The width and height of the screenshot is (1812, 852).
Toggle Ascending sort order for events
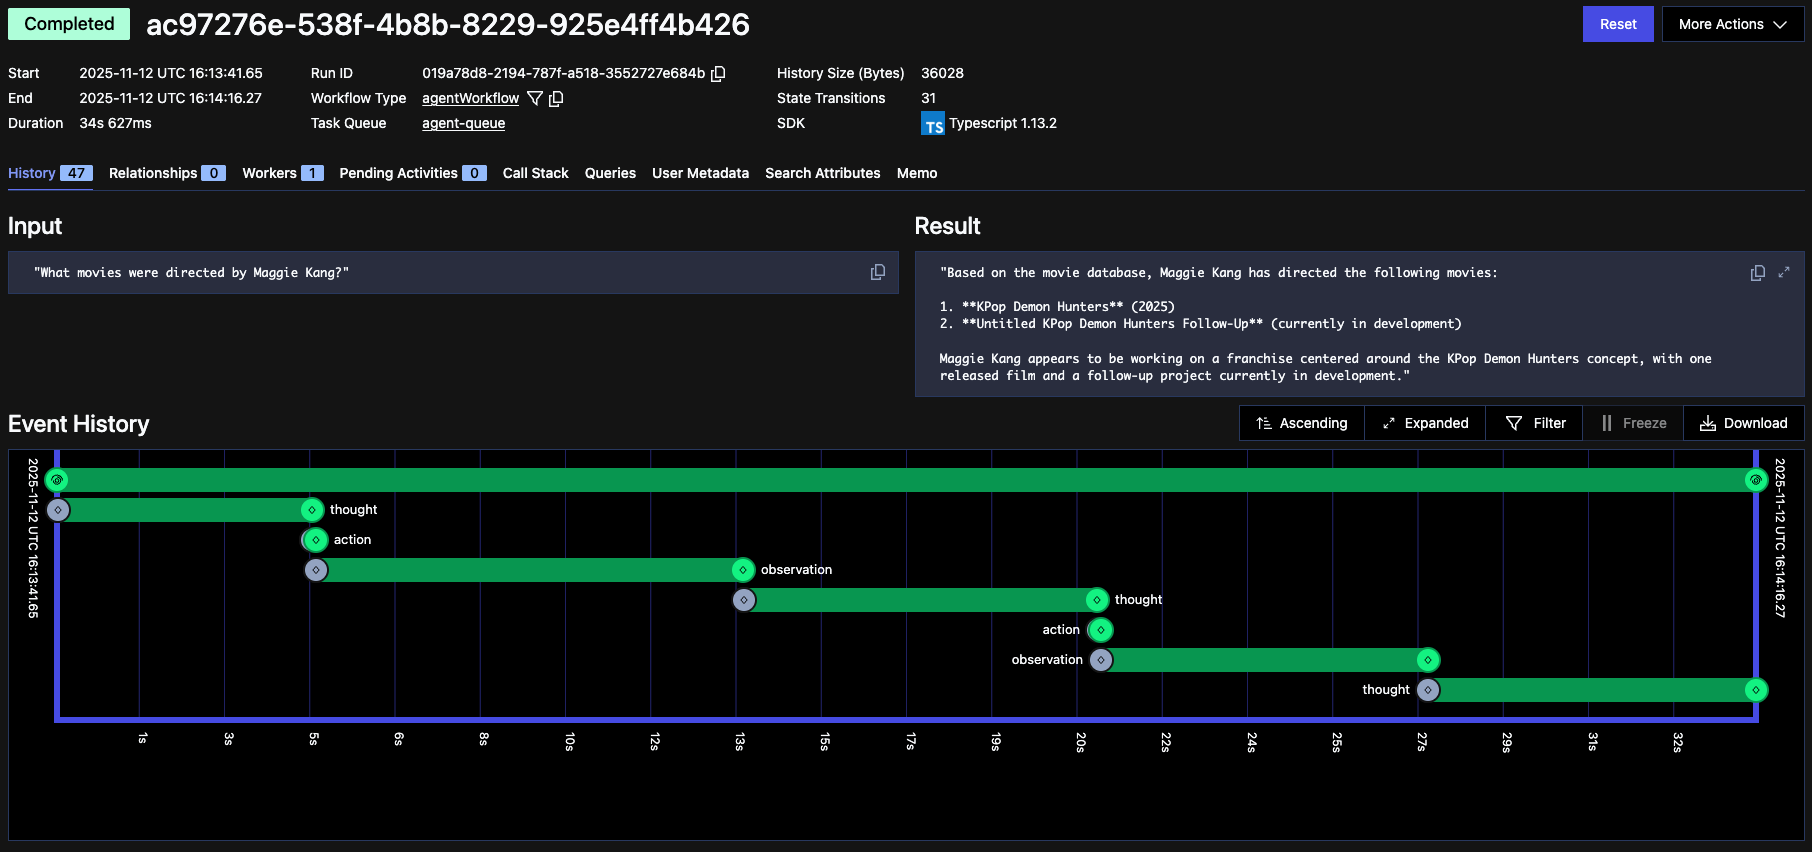coord(1302,423)
